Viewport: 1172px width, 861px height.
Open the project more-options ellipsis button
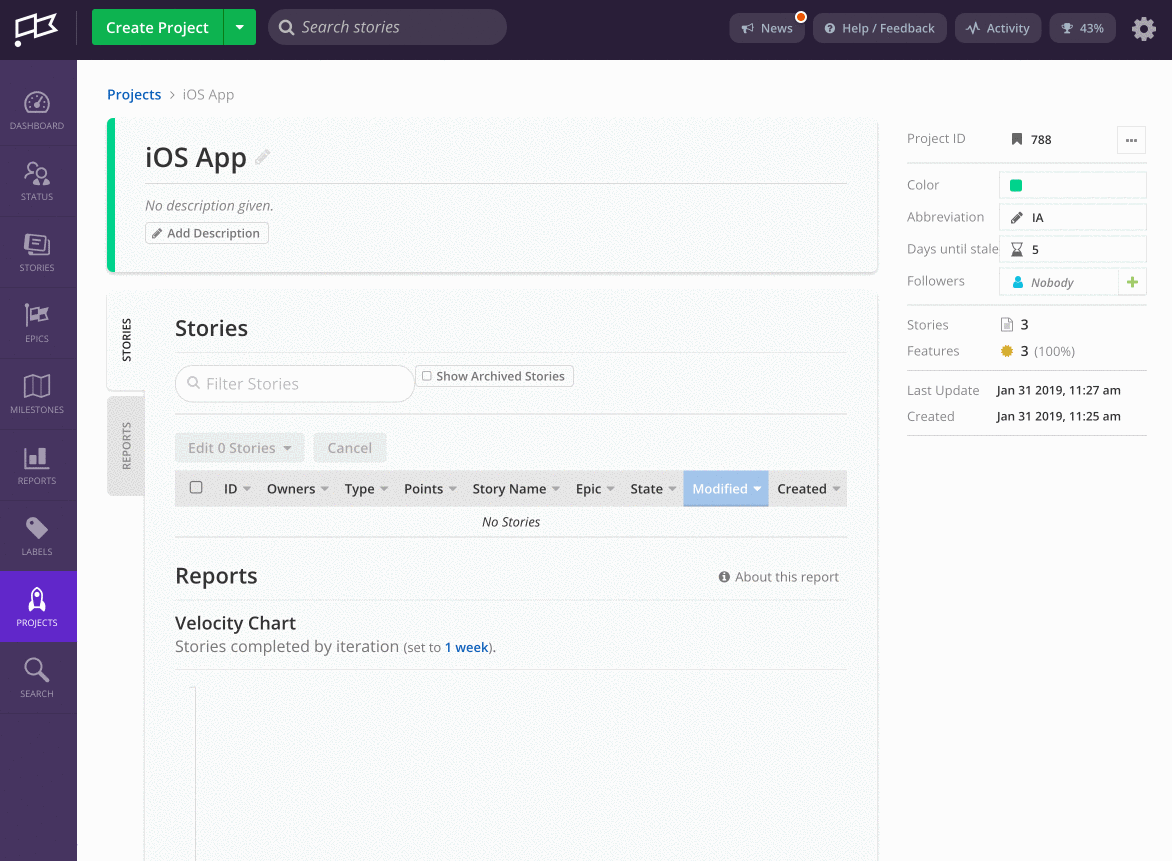tap(1131, 140)
